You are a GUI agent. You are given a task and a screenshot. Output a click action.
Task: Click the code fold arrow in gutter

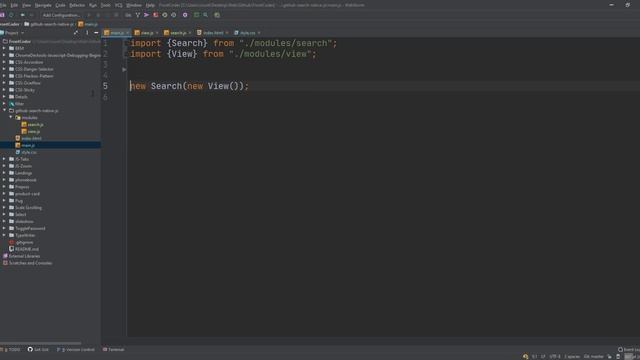pos(124,70)
